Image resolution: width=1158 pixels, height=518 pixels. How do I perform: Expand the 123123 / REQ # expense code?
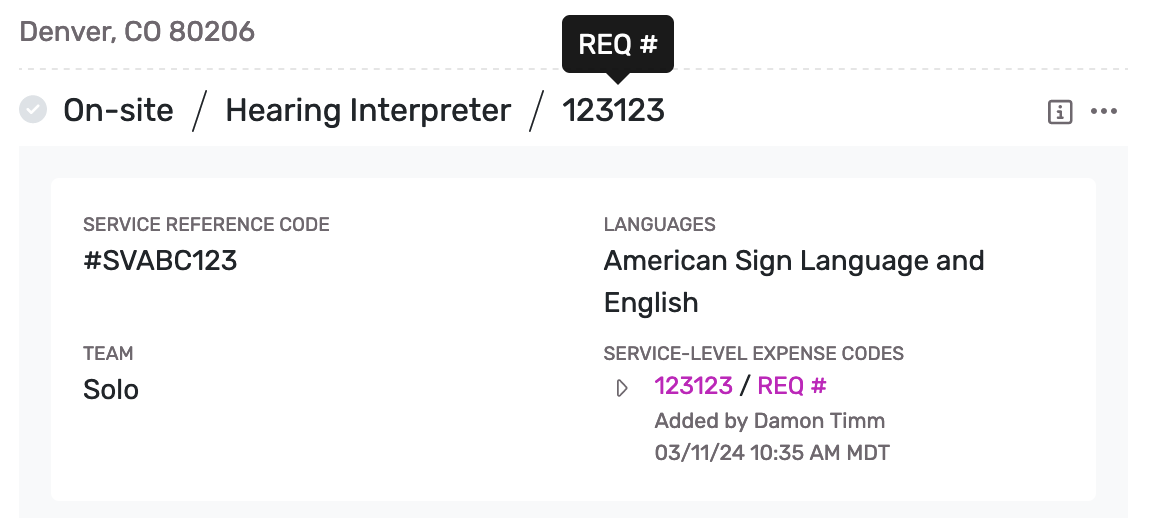click(x=622, y=388)
